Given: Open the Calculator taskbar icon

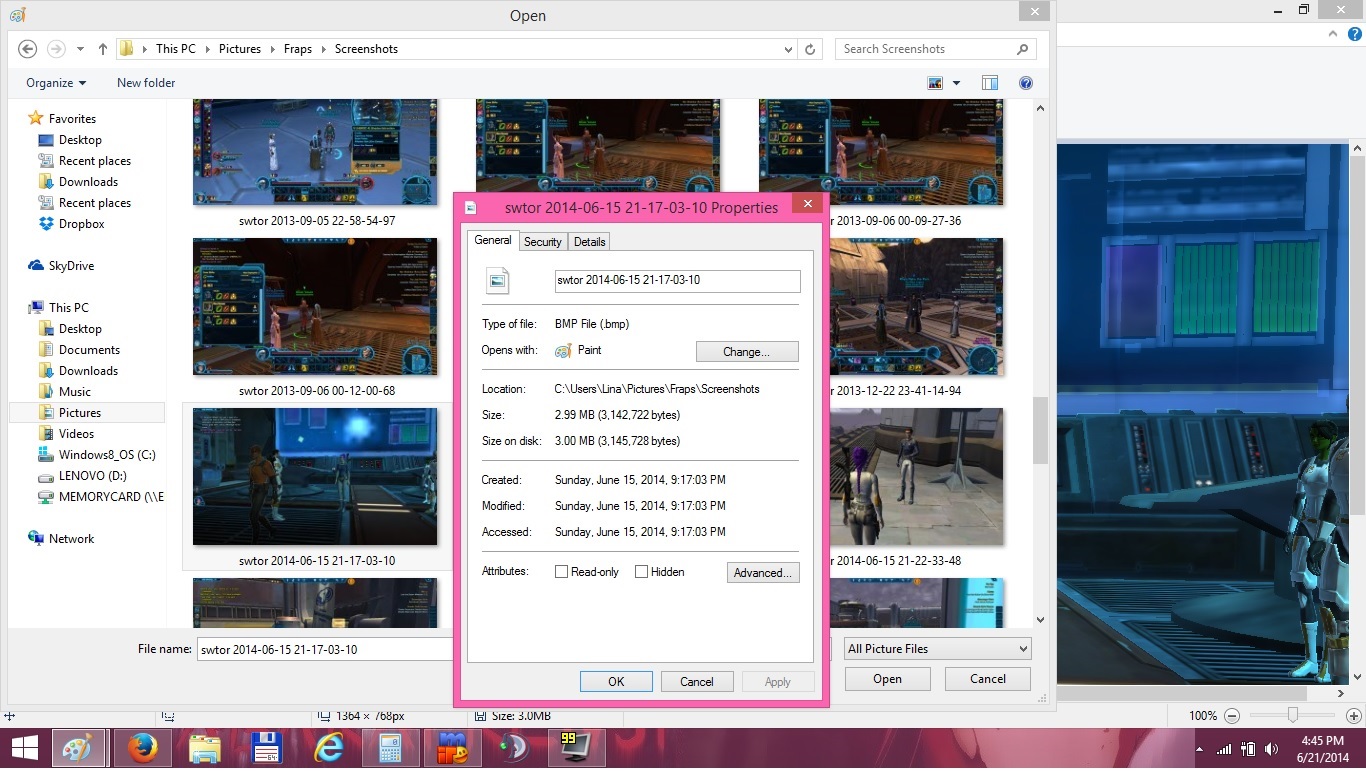Looking at the screenshot, I should (390, 748).
